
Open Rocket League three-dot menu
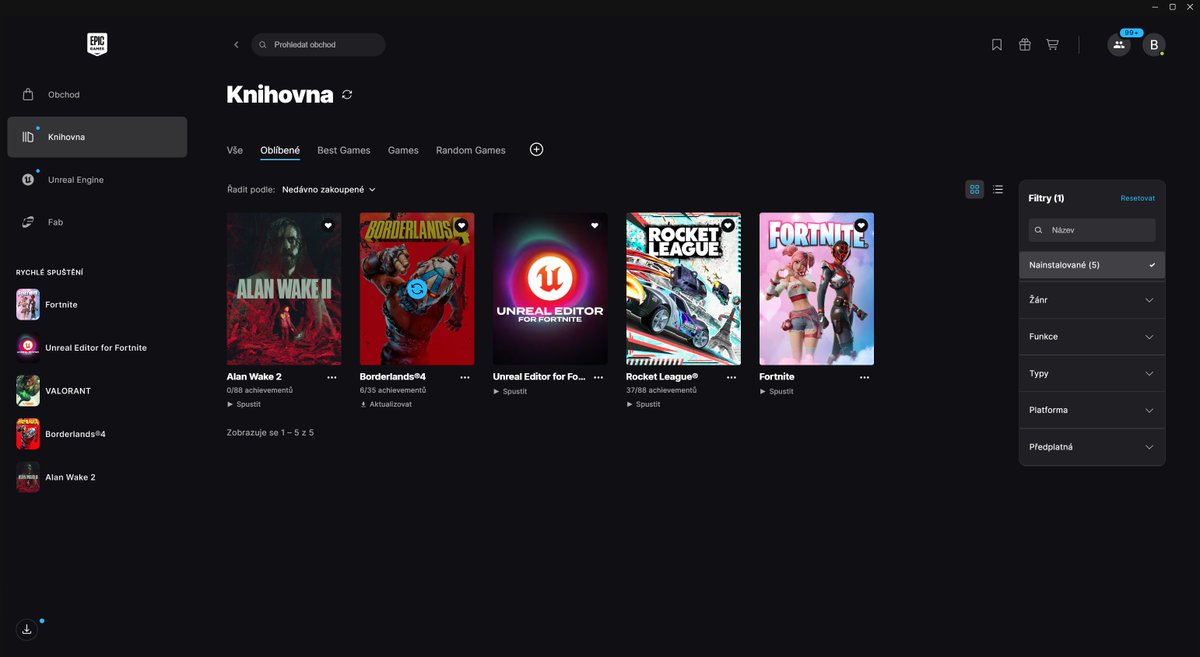(x=731, y=378)
